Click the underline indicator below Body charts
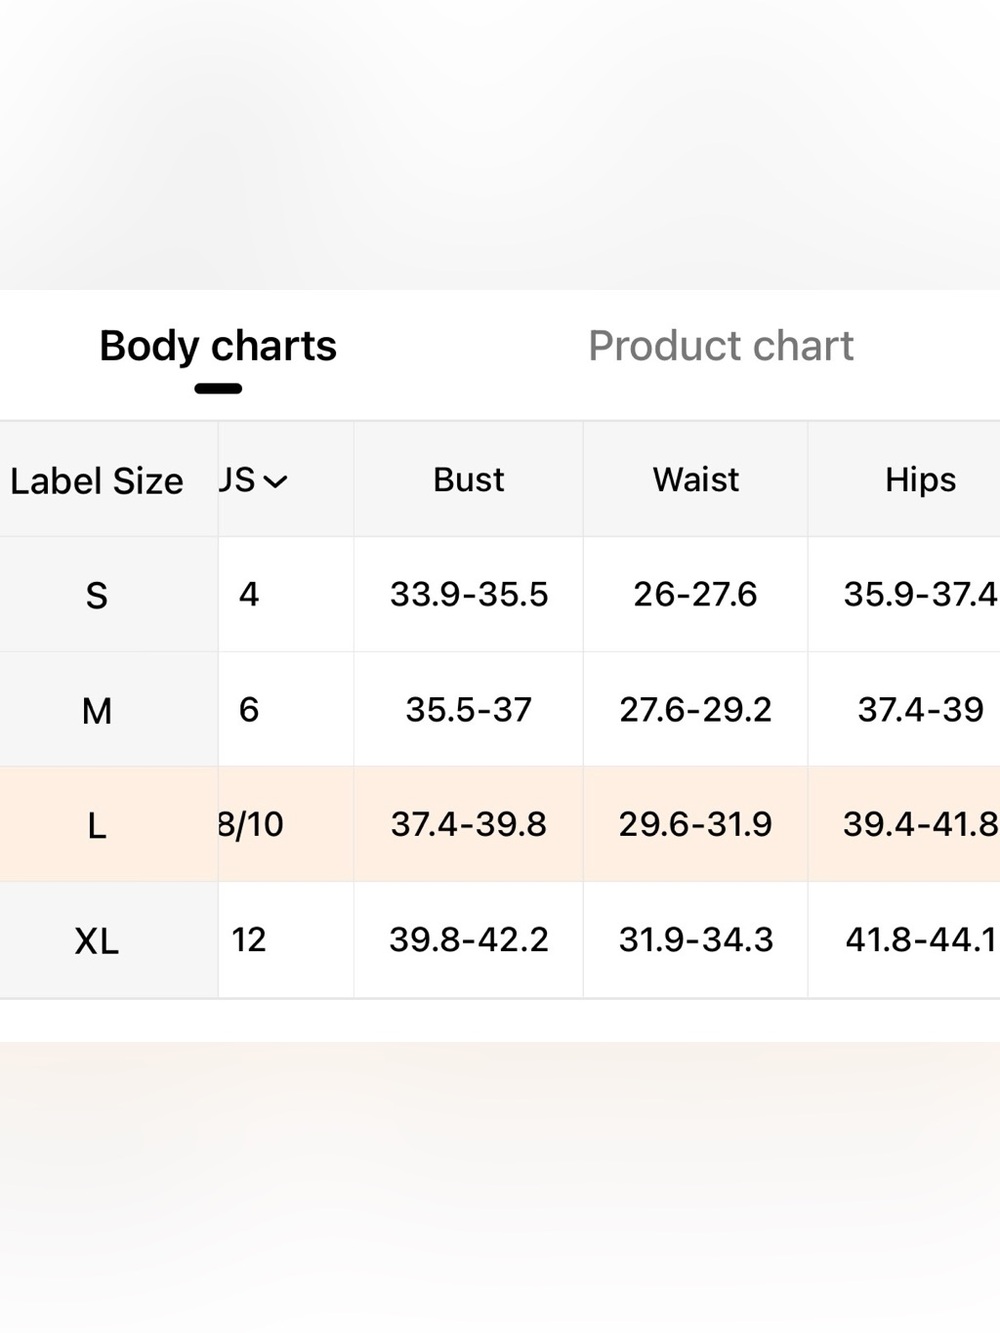Screen dimensions: 1000x1333 [218, 388]
